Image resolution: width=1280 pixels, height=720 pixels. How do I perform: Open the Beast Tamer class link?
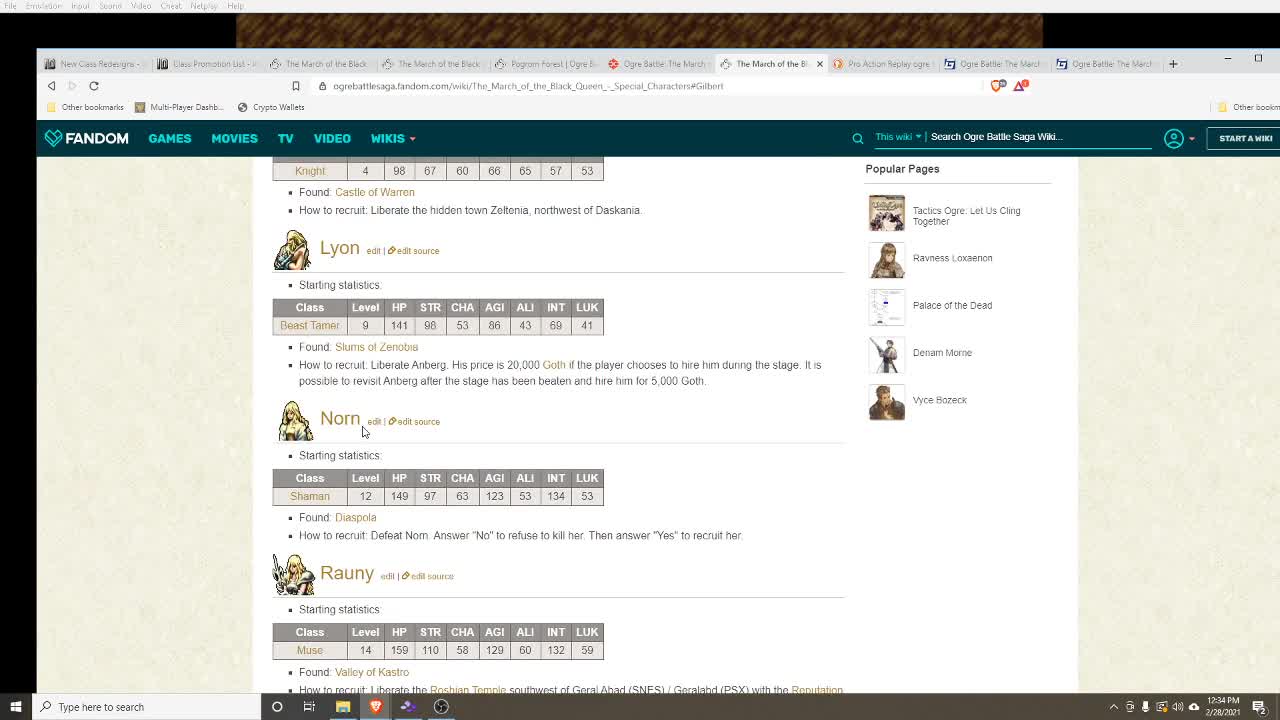310,325
